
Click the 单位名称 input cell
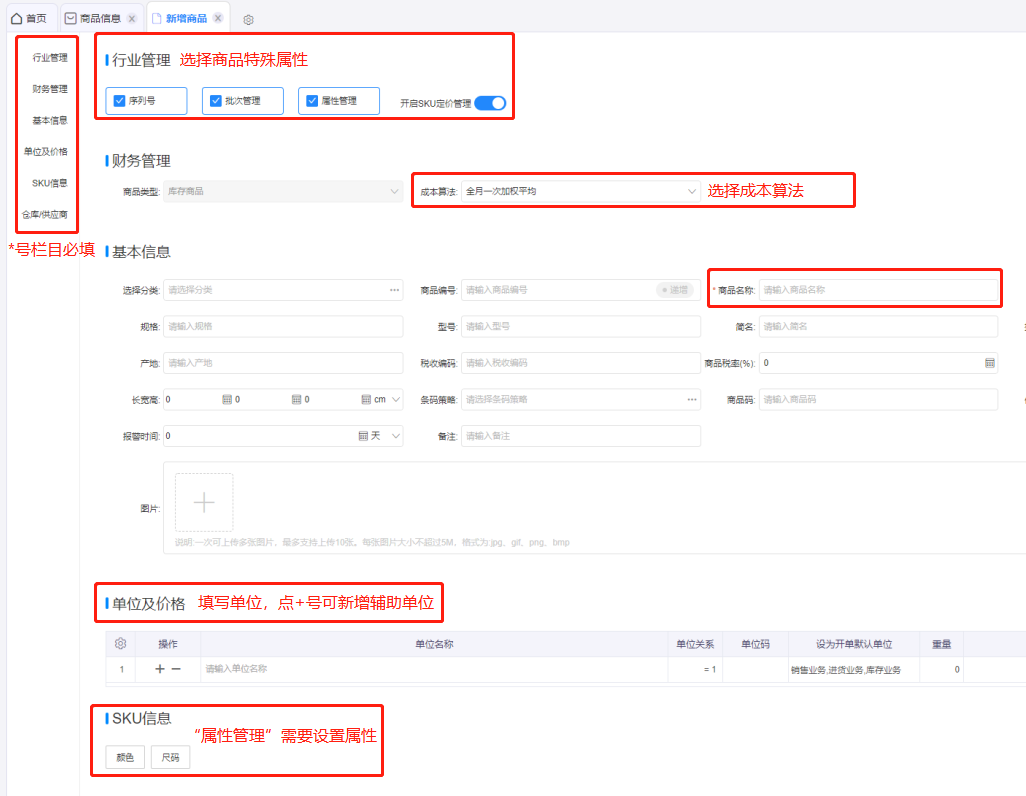pyautogui.click(x=434, y=669)
